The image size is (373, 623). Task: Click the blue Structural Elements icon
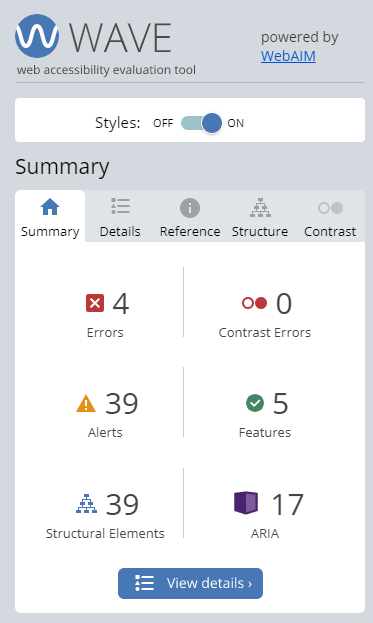[x=87, y=504]
